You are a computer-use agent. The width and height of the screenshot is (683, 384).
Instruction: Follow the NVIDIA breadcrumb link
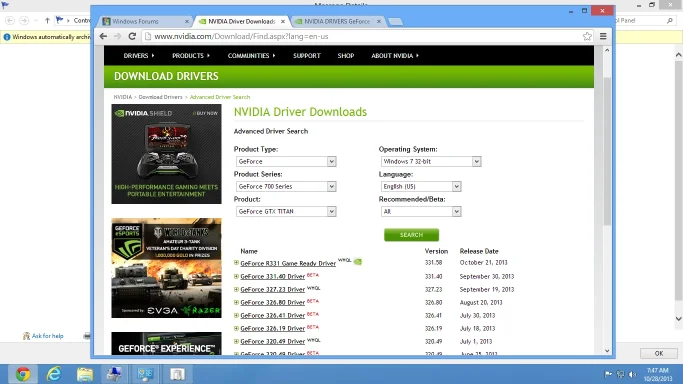pyautogui.click(x=122, y=97)
